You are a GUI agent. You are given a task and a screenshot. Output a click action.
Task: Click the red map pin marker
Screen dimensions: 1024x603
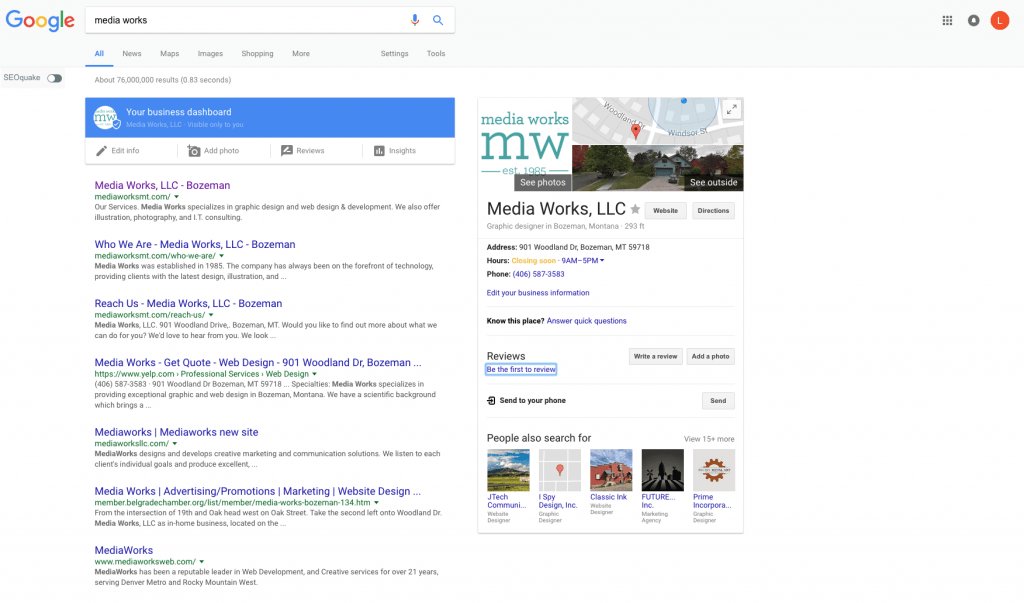tap(635, 131)
